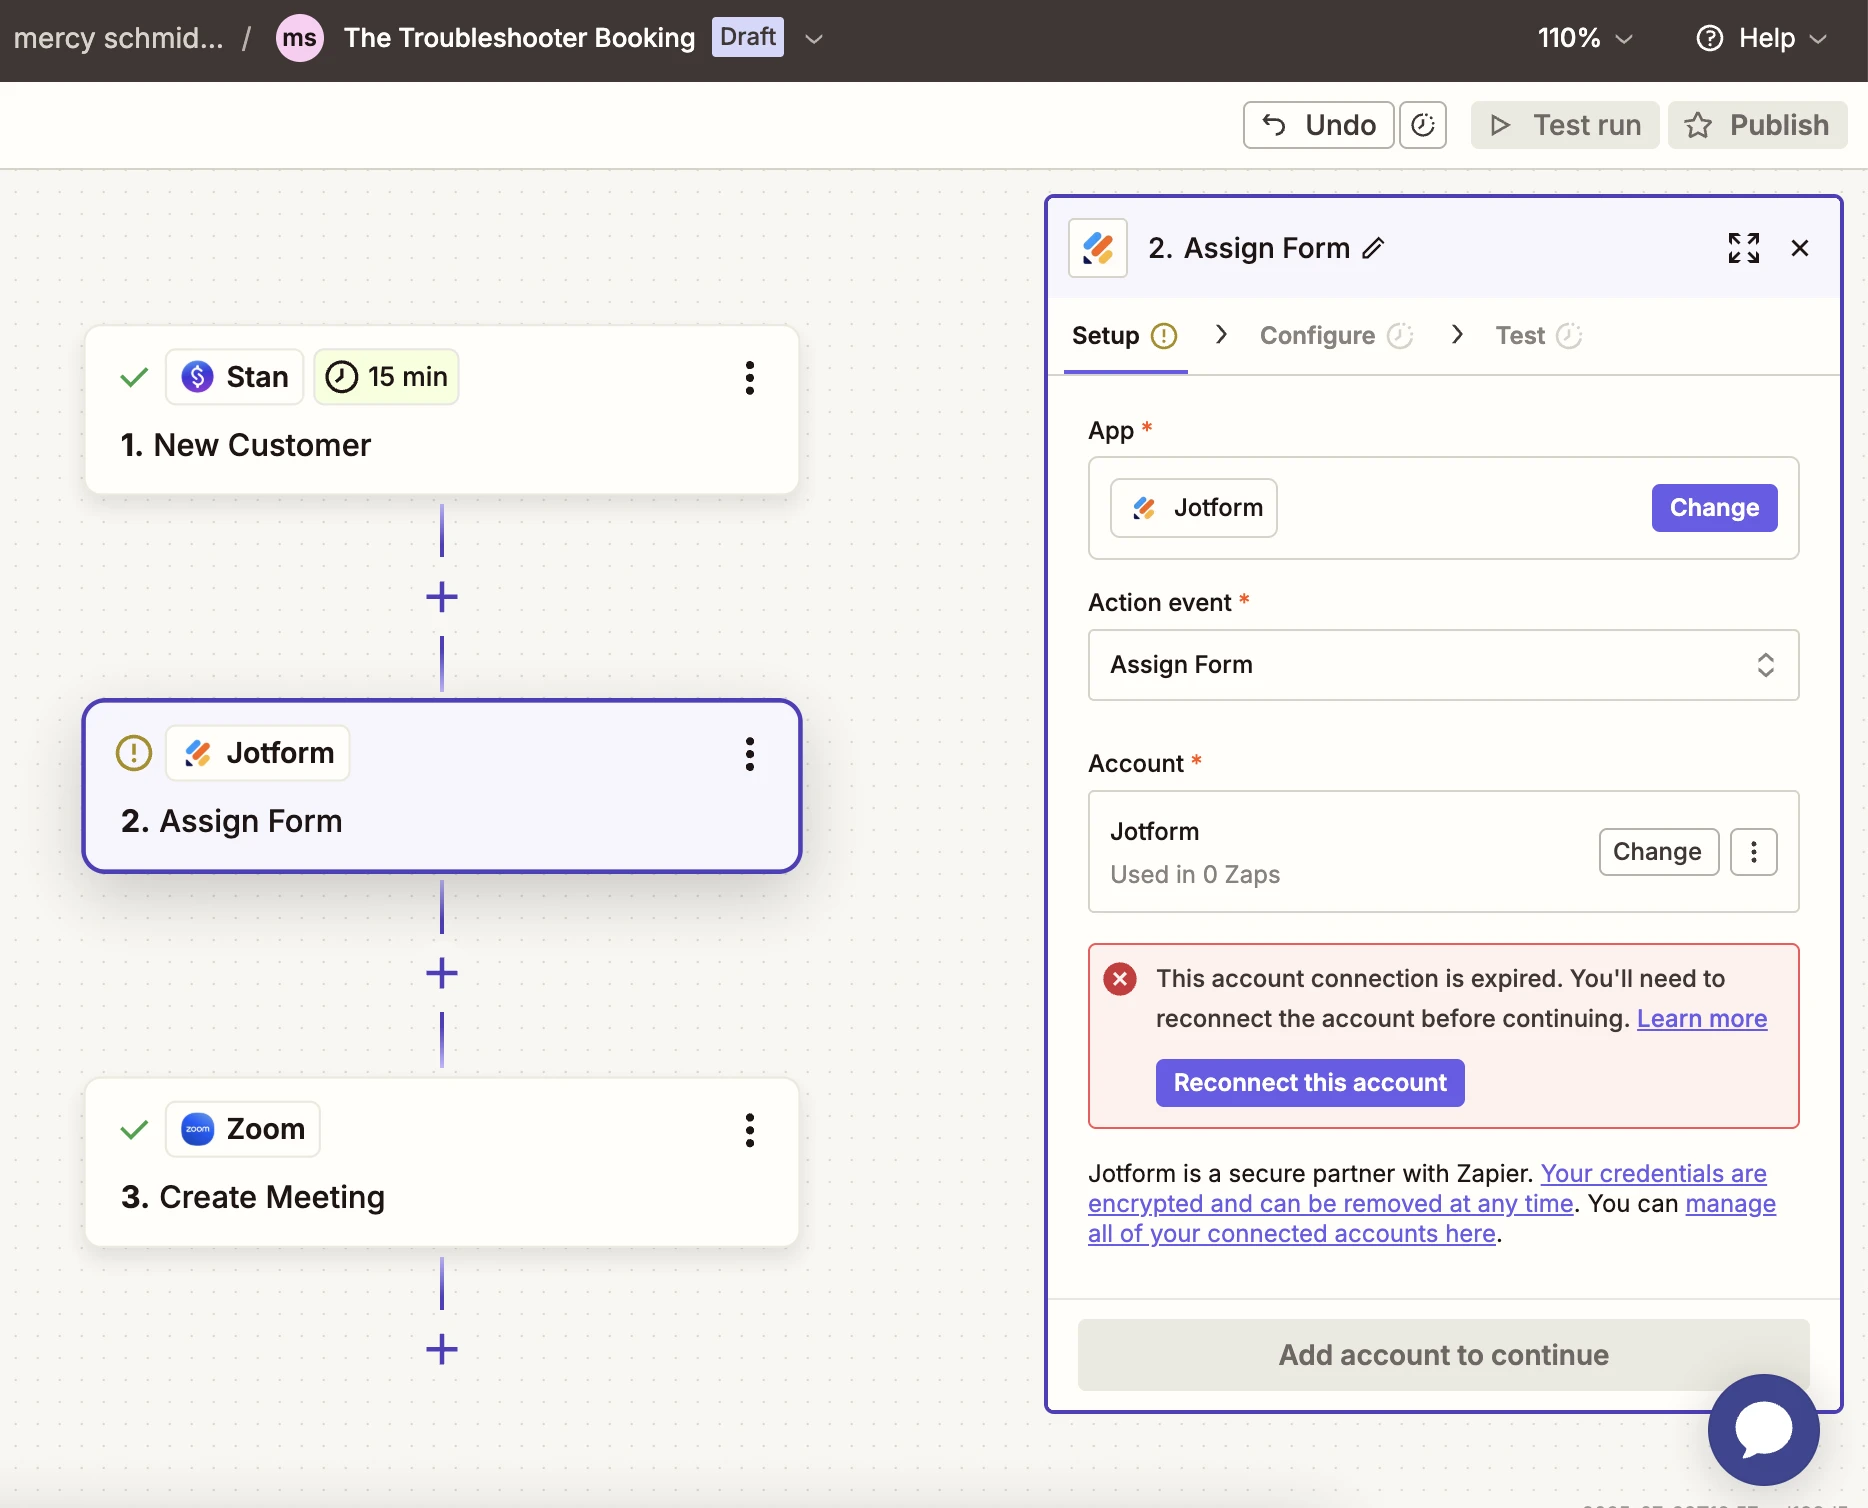Click the warning icon on Assign Form card
Image resolution: width=1868 pixels, height=1508 pixels.
[x=133, y=753]
